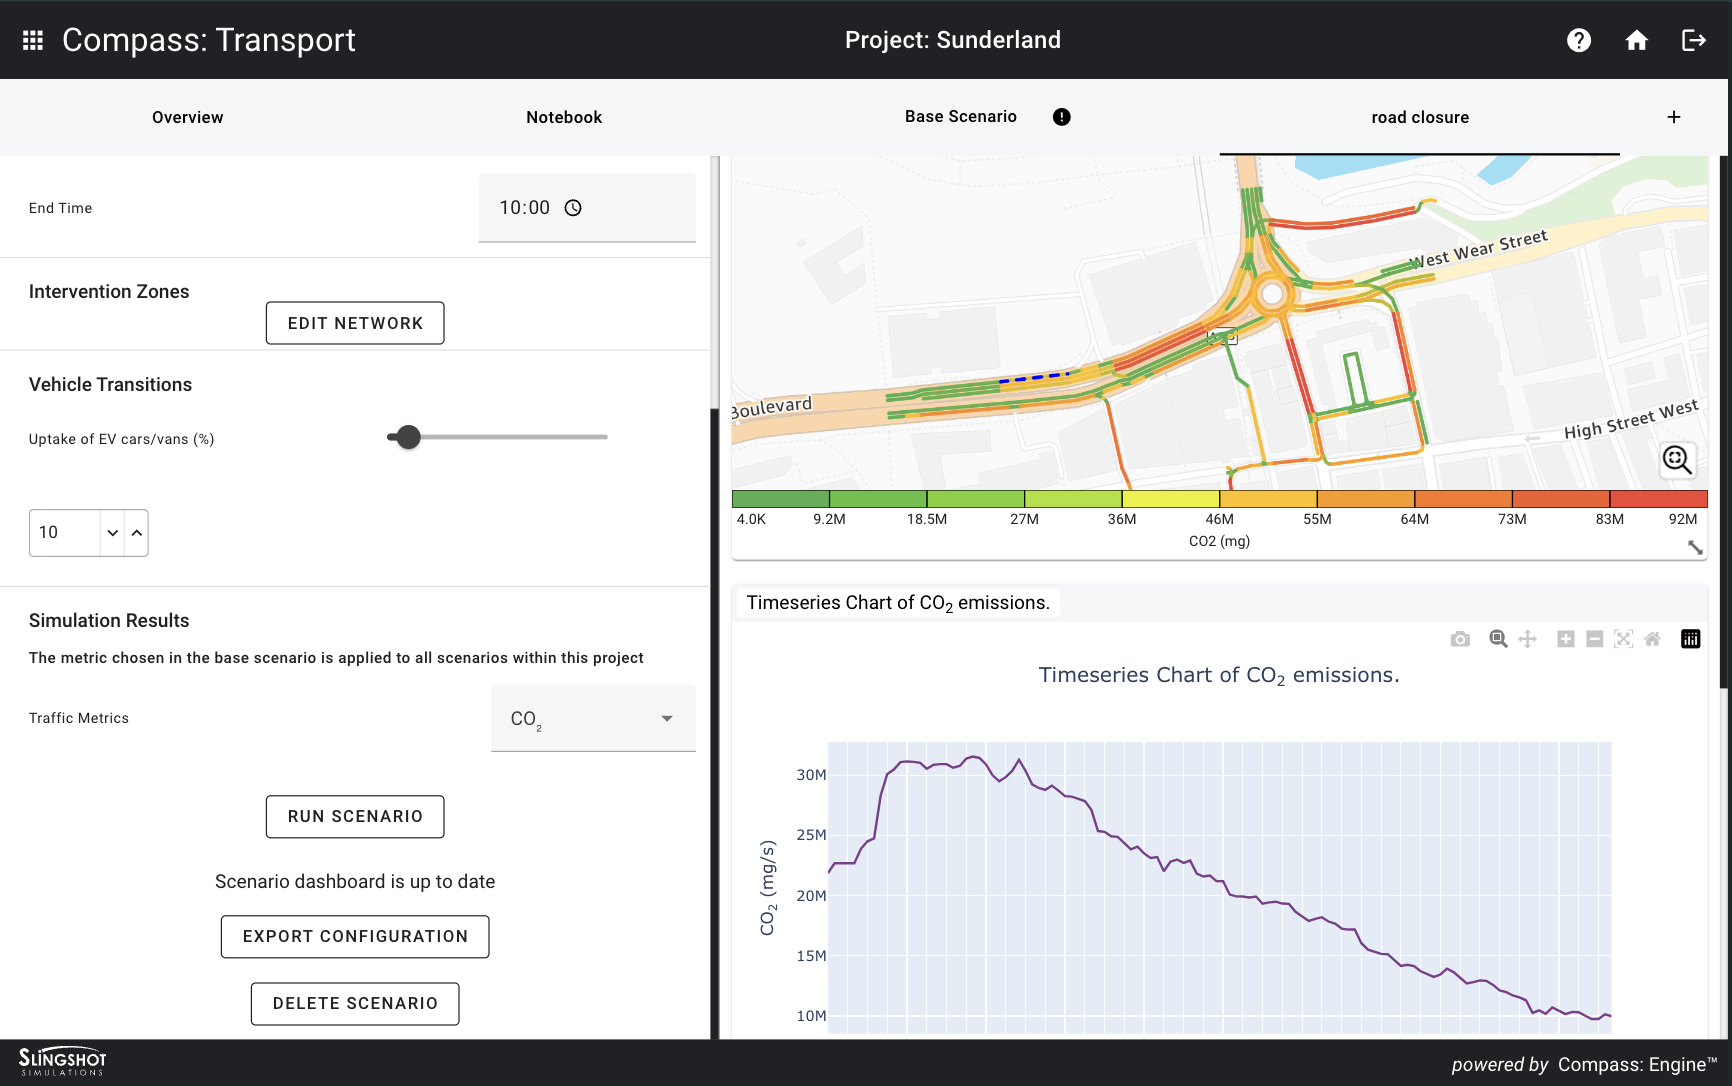Click the EV uptake slider handle
Viewport: 1732px width, 1086px height.
tap(408, 437)
